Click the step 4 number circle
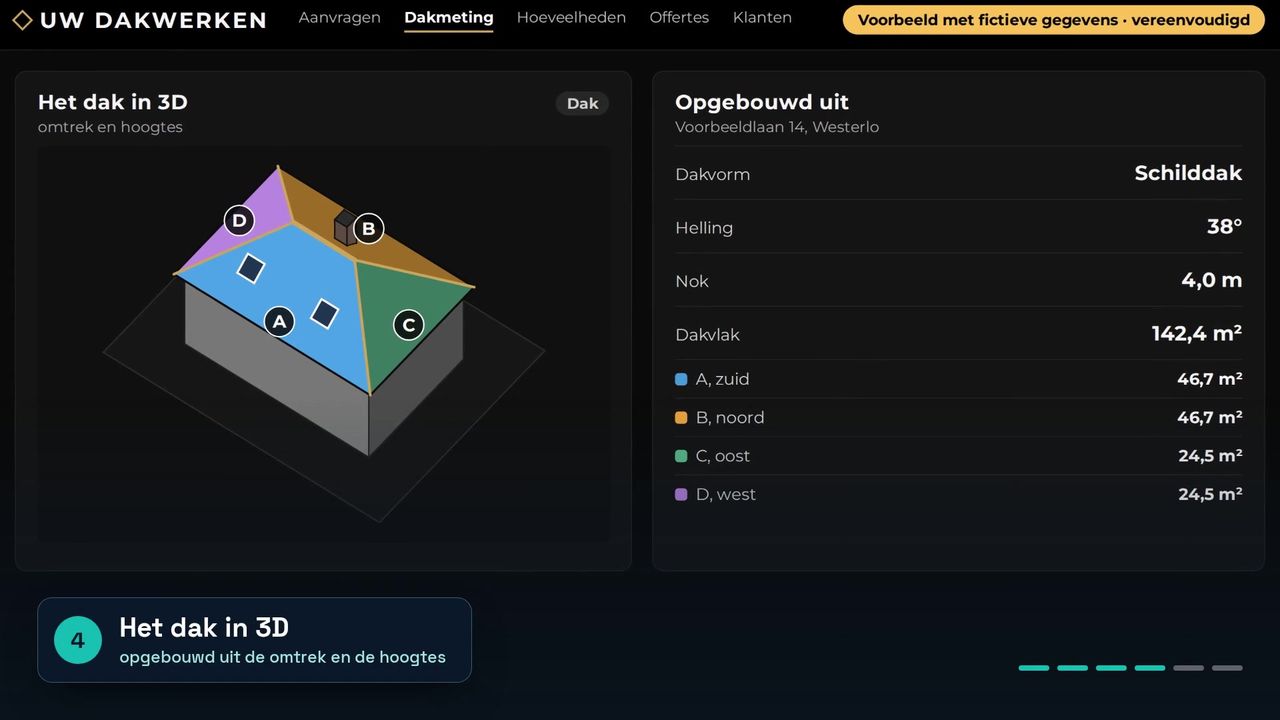1280x720 pixels. point(78,640)
